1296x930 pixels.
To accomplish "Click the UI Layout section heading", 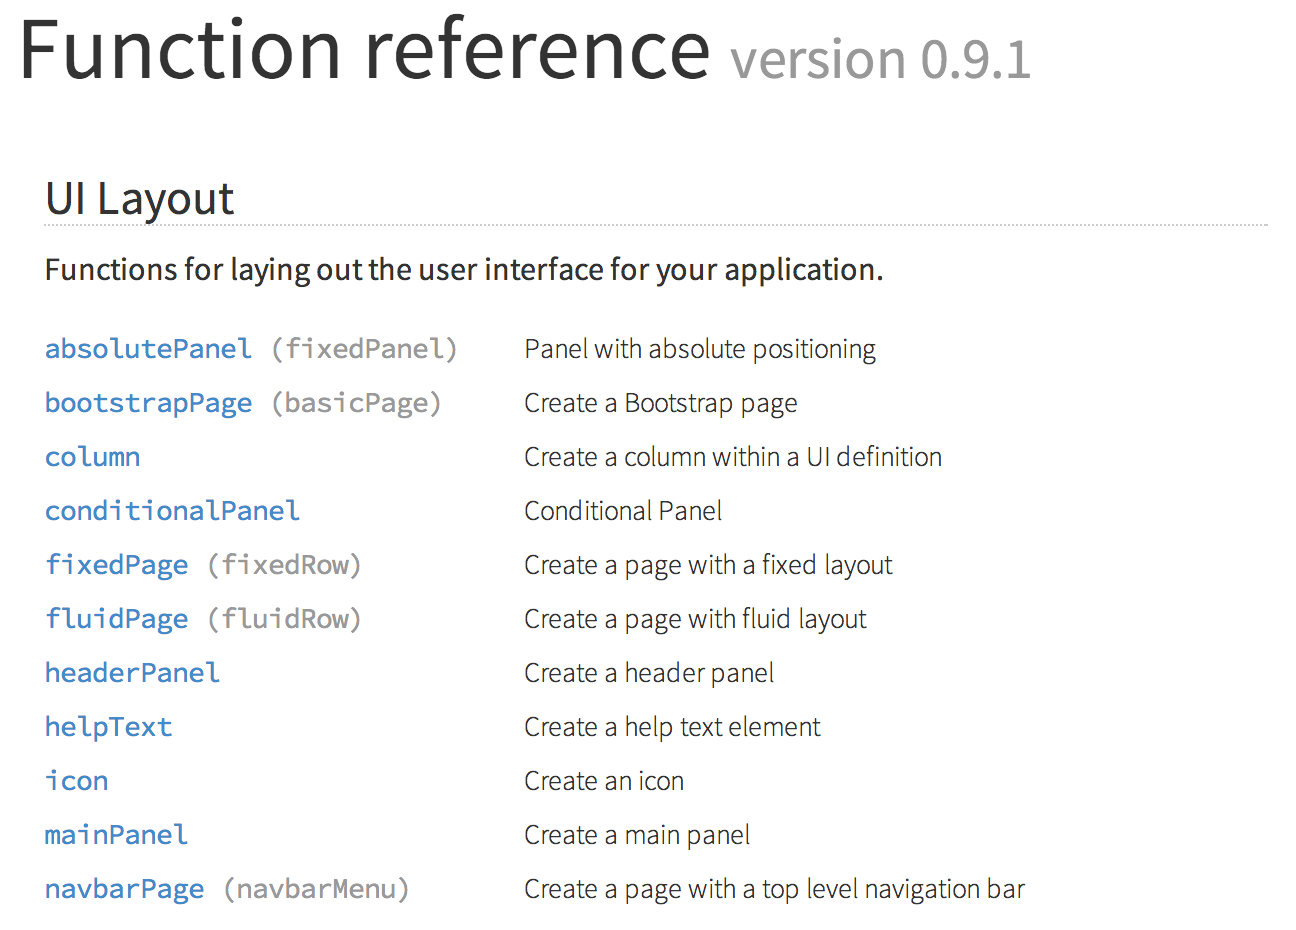I will 139,198.
